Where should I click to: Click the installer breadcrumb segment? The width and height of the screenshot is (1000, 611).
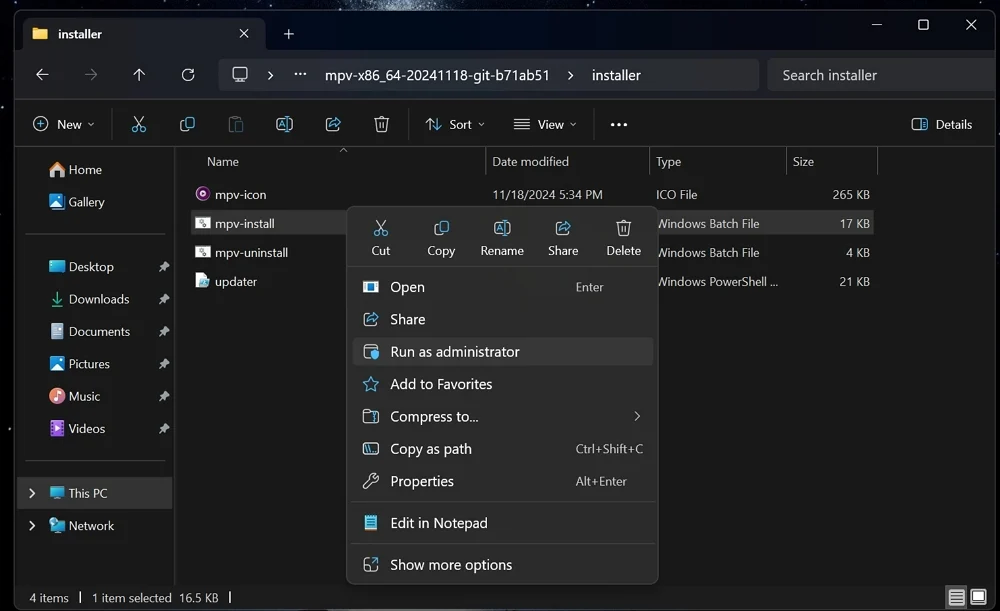[x=616, y=75]
